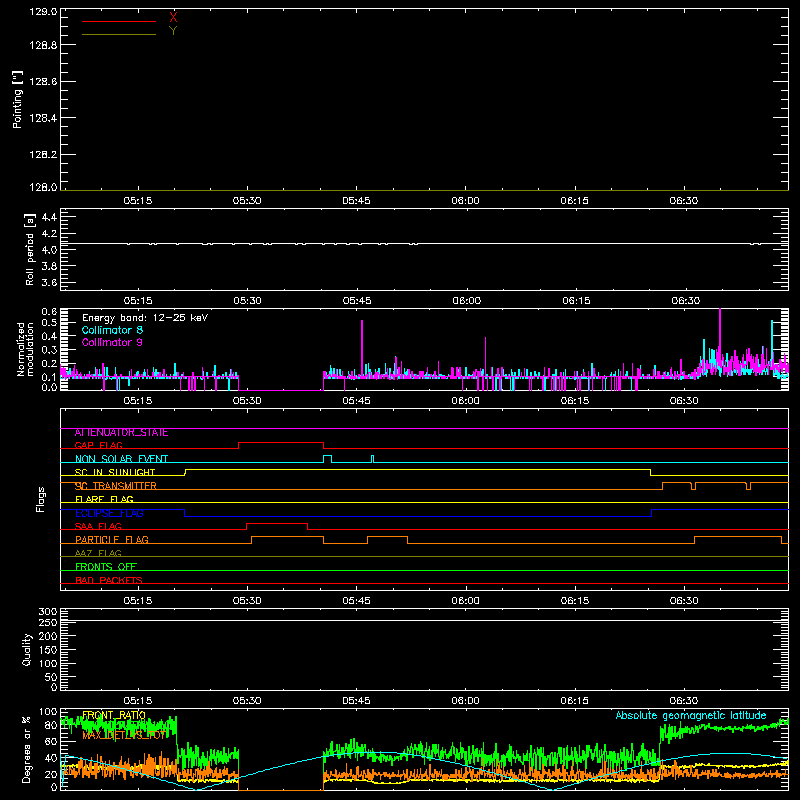The height and width of the screenshot is (800, 800).
Task: Click the Roll period axis title
Action: 30,249
